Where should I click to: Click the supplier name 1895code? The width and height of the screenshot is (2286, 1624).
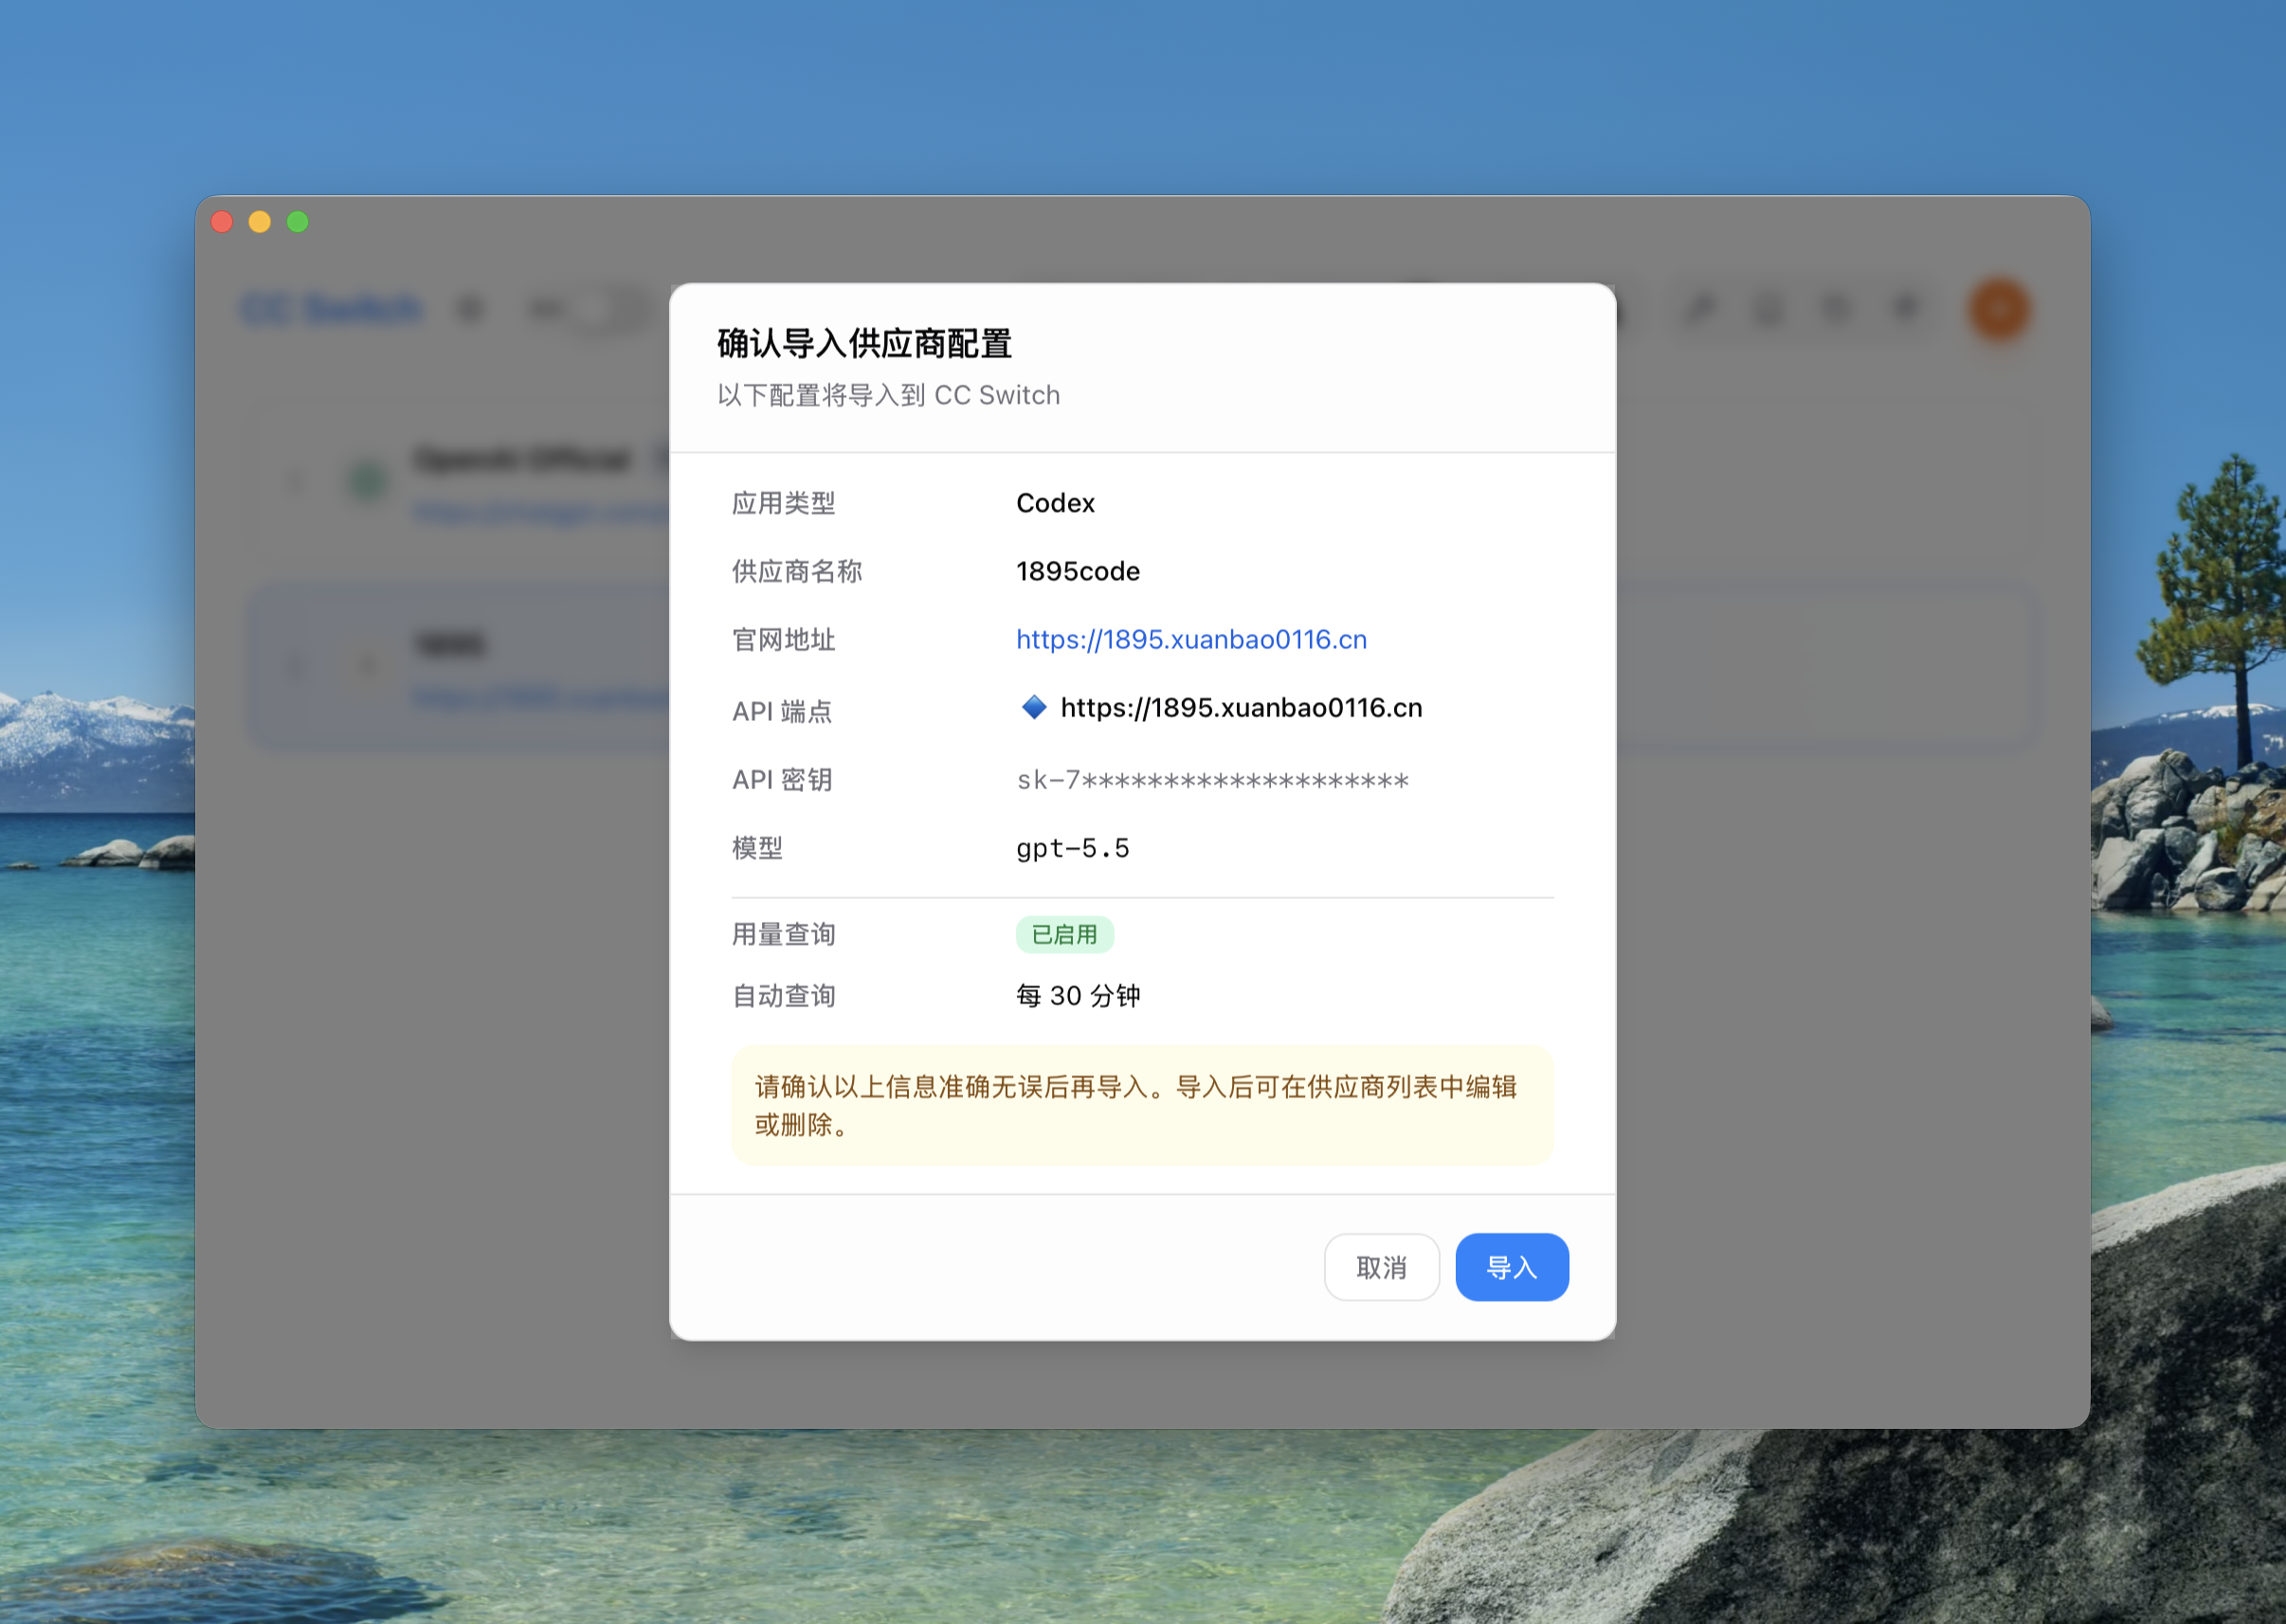(1078, 571)
